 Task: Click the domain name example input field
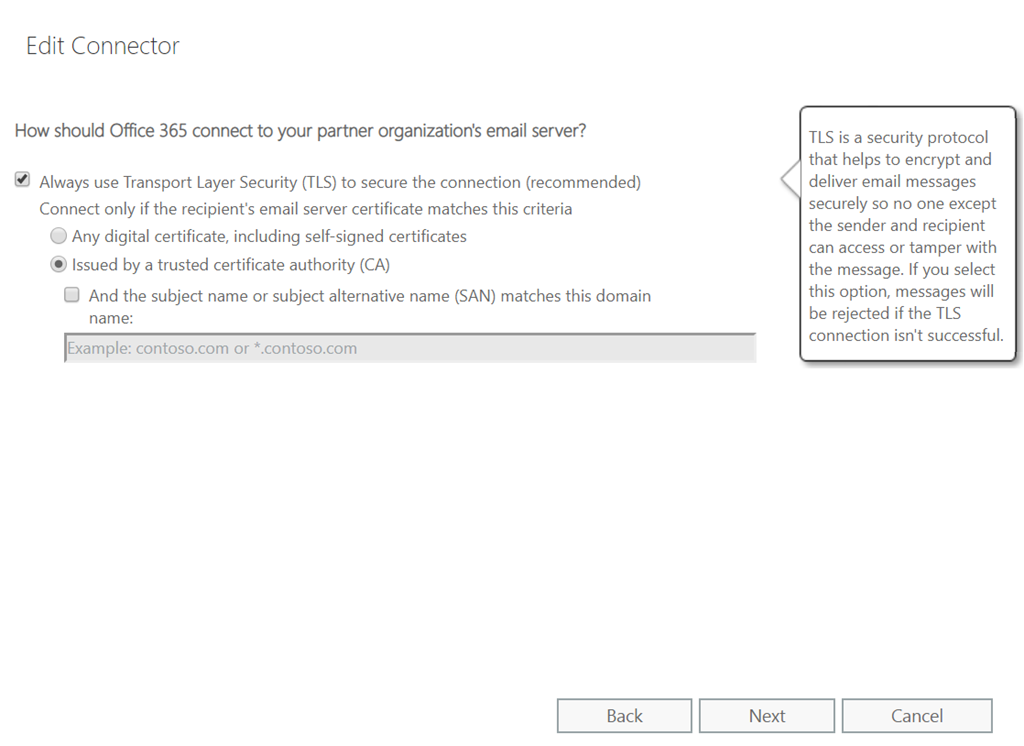tap(410, 348)
